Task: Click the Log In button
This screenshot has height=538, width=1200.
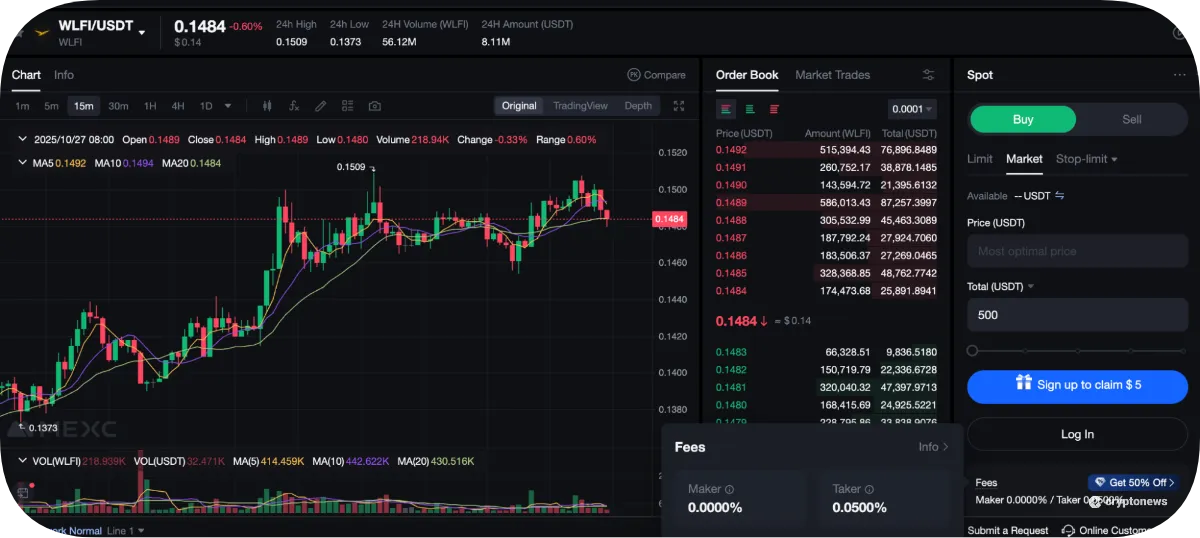Action: coord(1077,434)
